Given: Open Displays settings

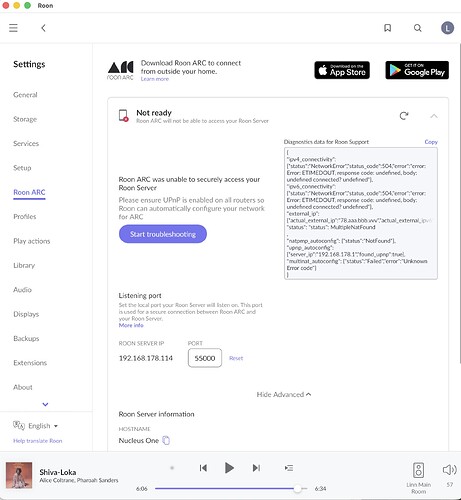Looking at the screenshot, I should [26, 314].
